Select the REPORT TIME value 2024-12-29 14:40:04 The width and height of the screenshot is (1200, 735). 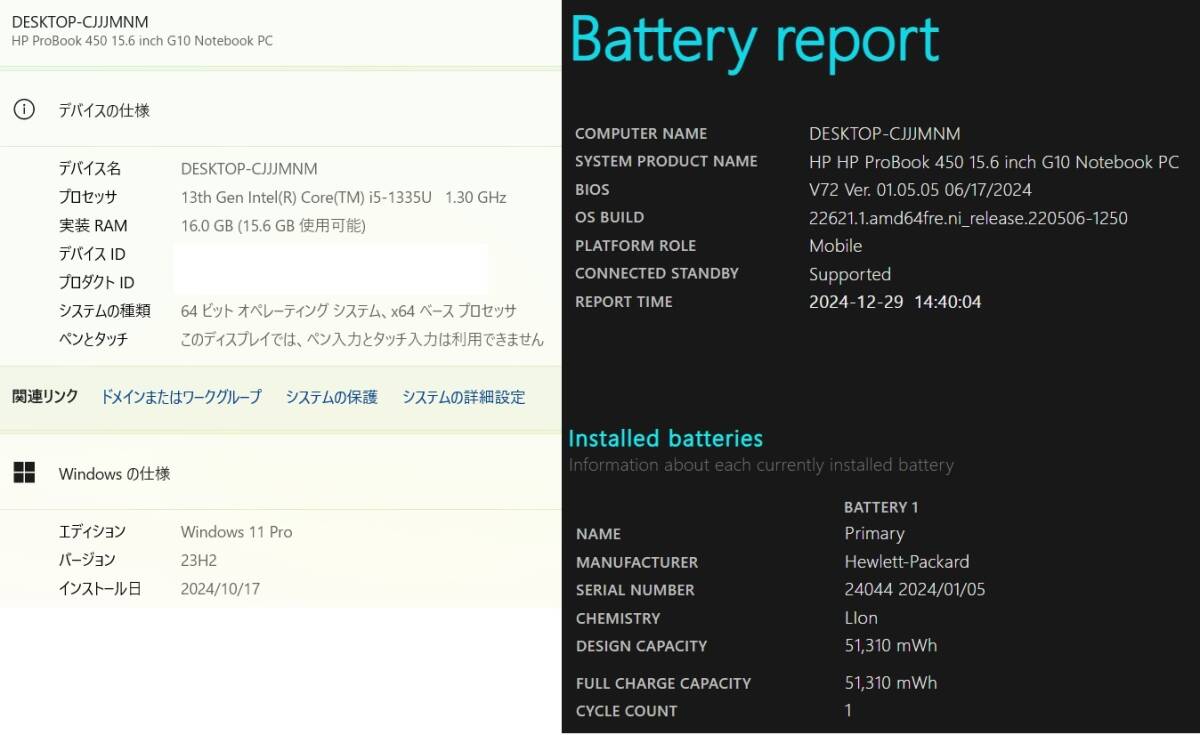coord(895,302)
